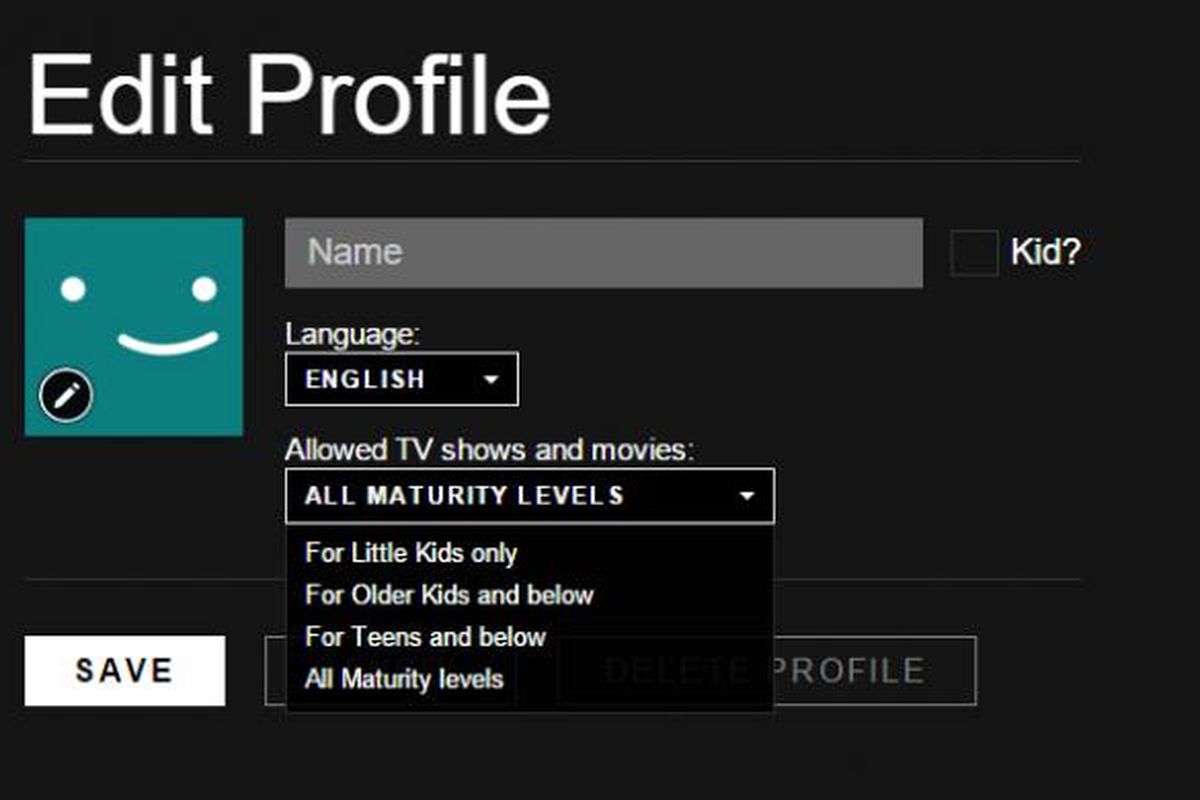Choose "For Little Kids only" option

tap(411, 553)
